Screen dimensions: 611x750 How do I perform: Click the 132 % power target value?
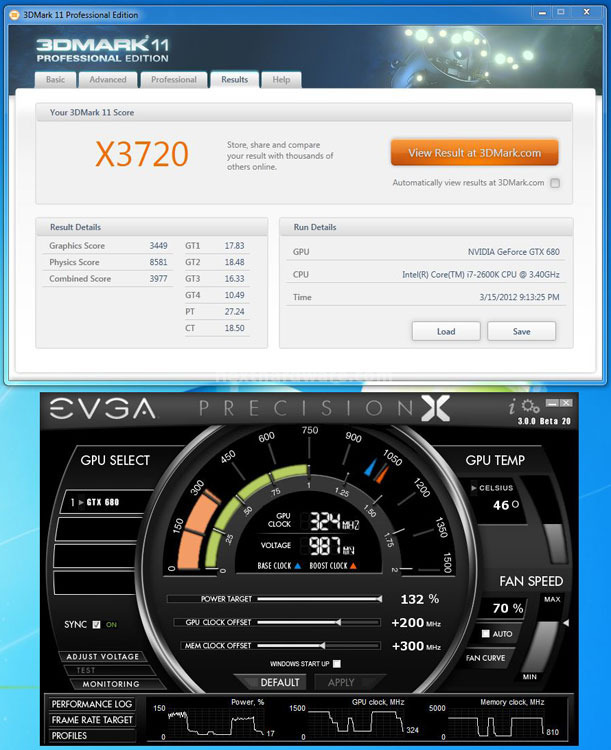[419, 599]
